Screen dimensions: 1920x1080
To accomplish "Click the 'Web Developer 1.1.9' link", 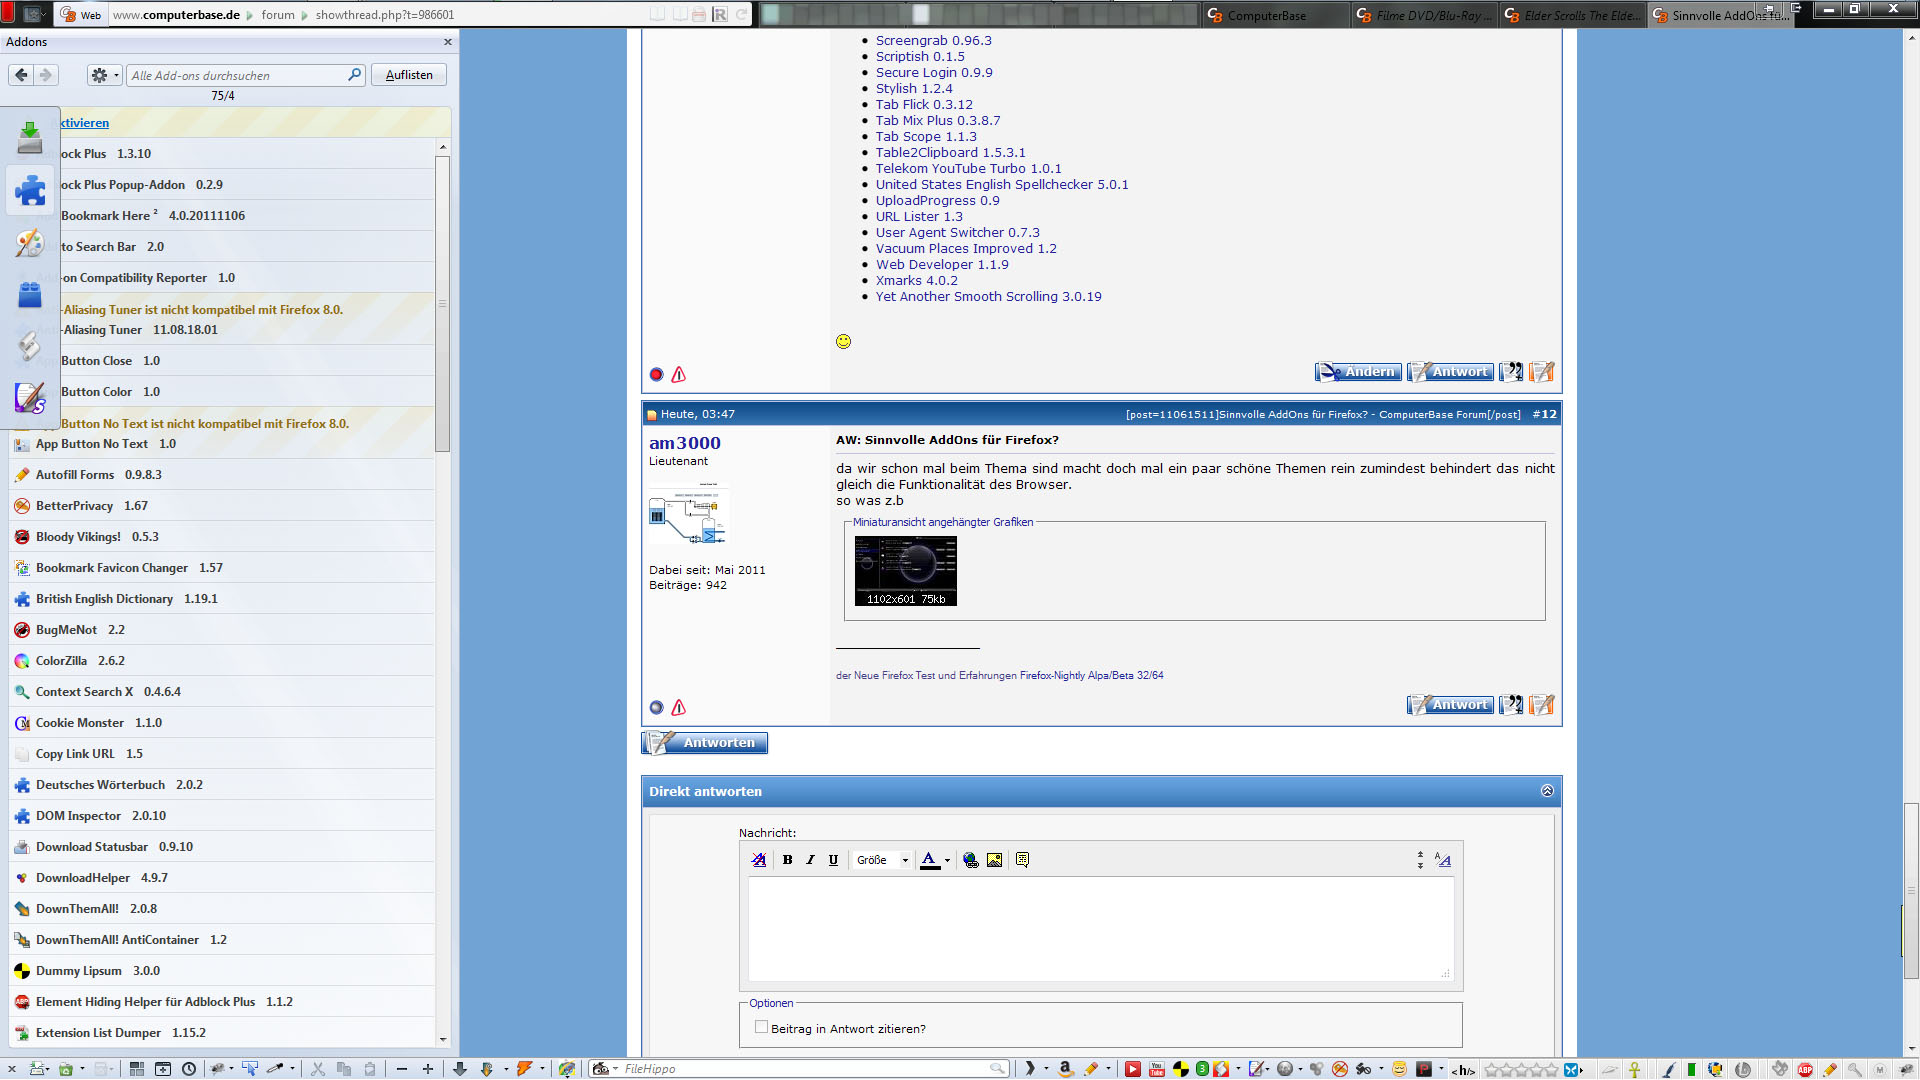I will 942,265.
